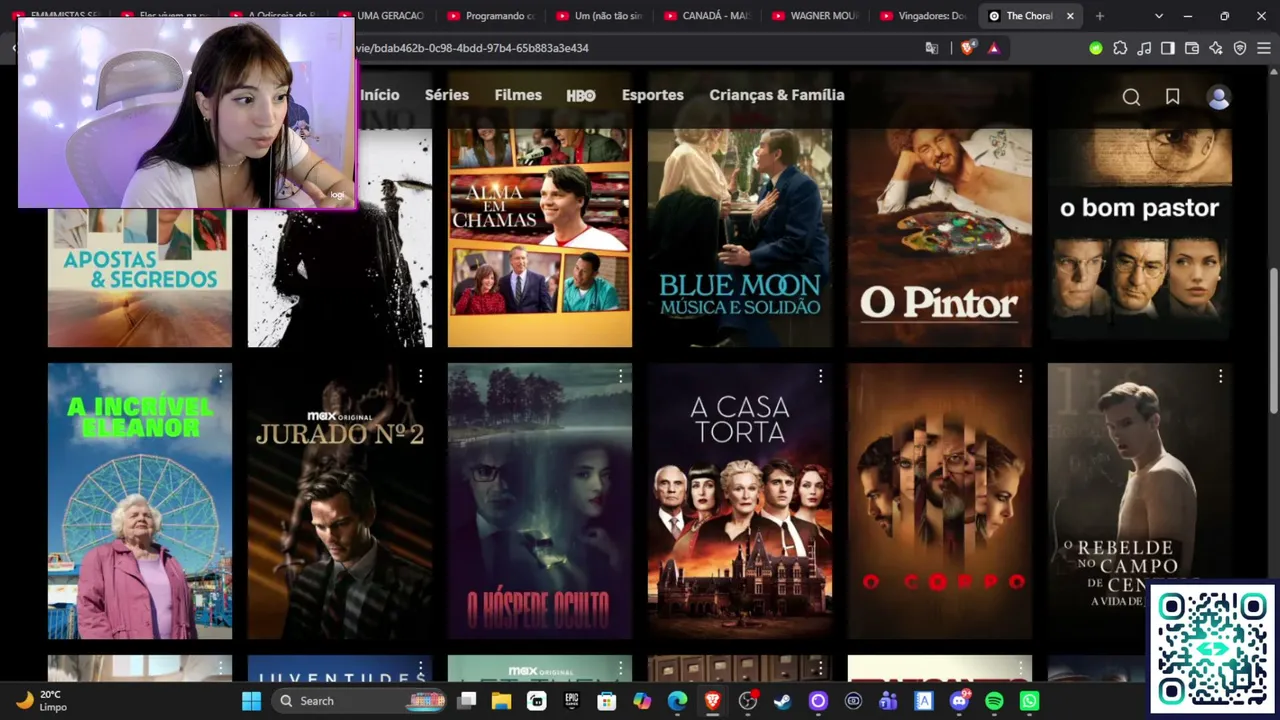Viewport: 1280px width, 720px height.
Task: Open the bookmark watchlist icon in the header
Action: (1173, 97)
